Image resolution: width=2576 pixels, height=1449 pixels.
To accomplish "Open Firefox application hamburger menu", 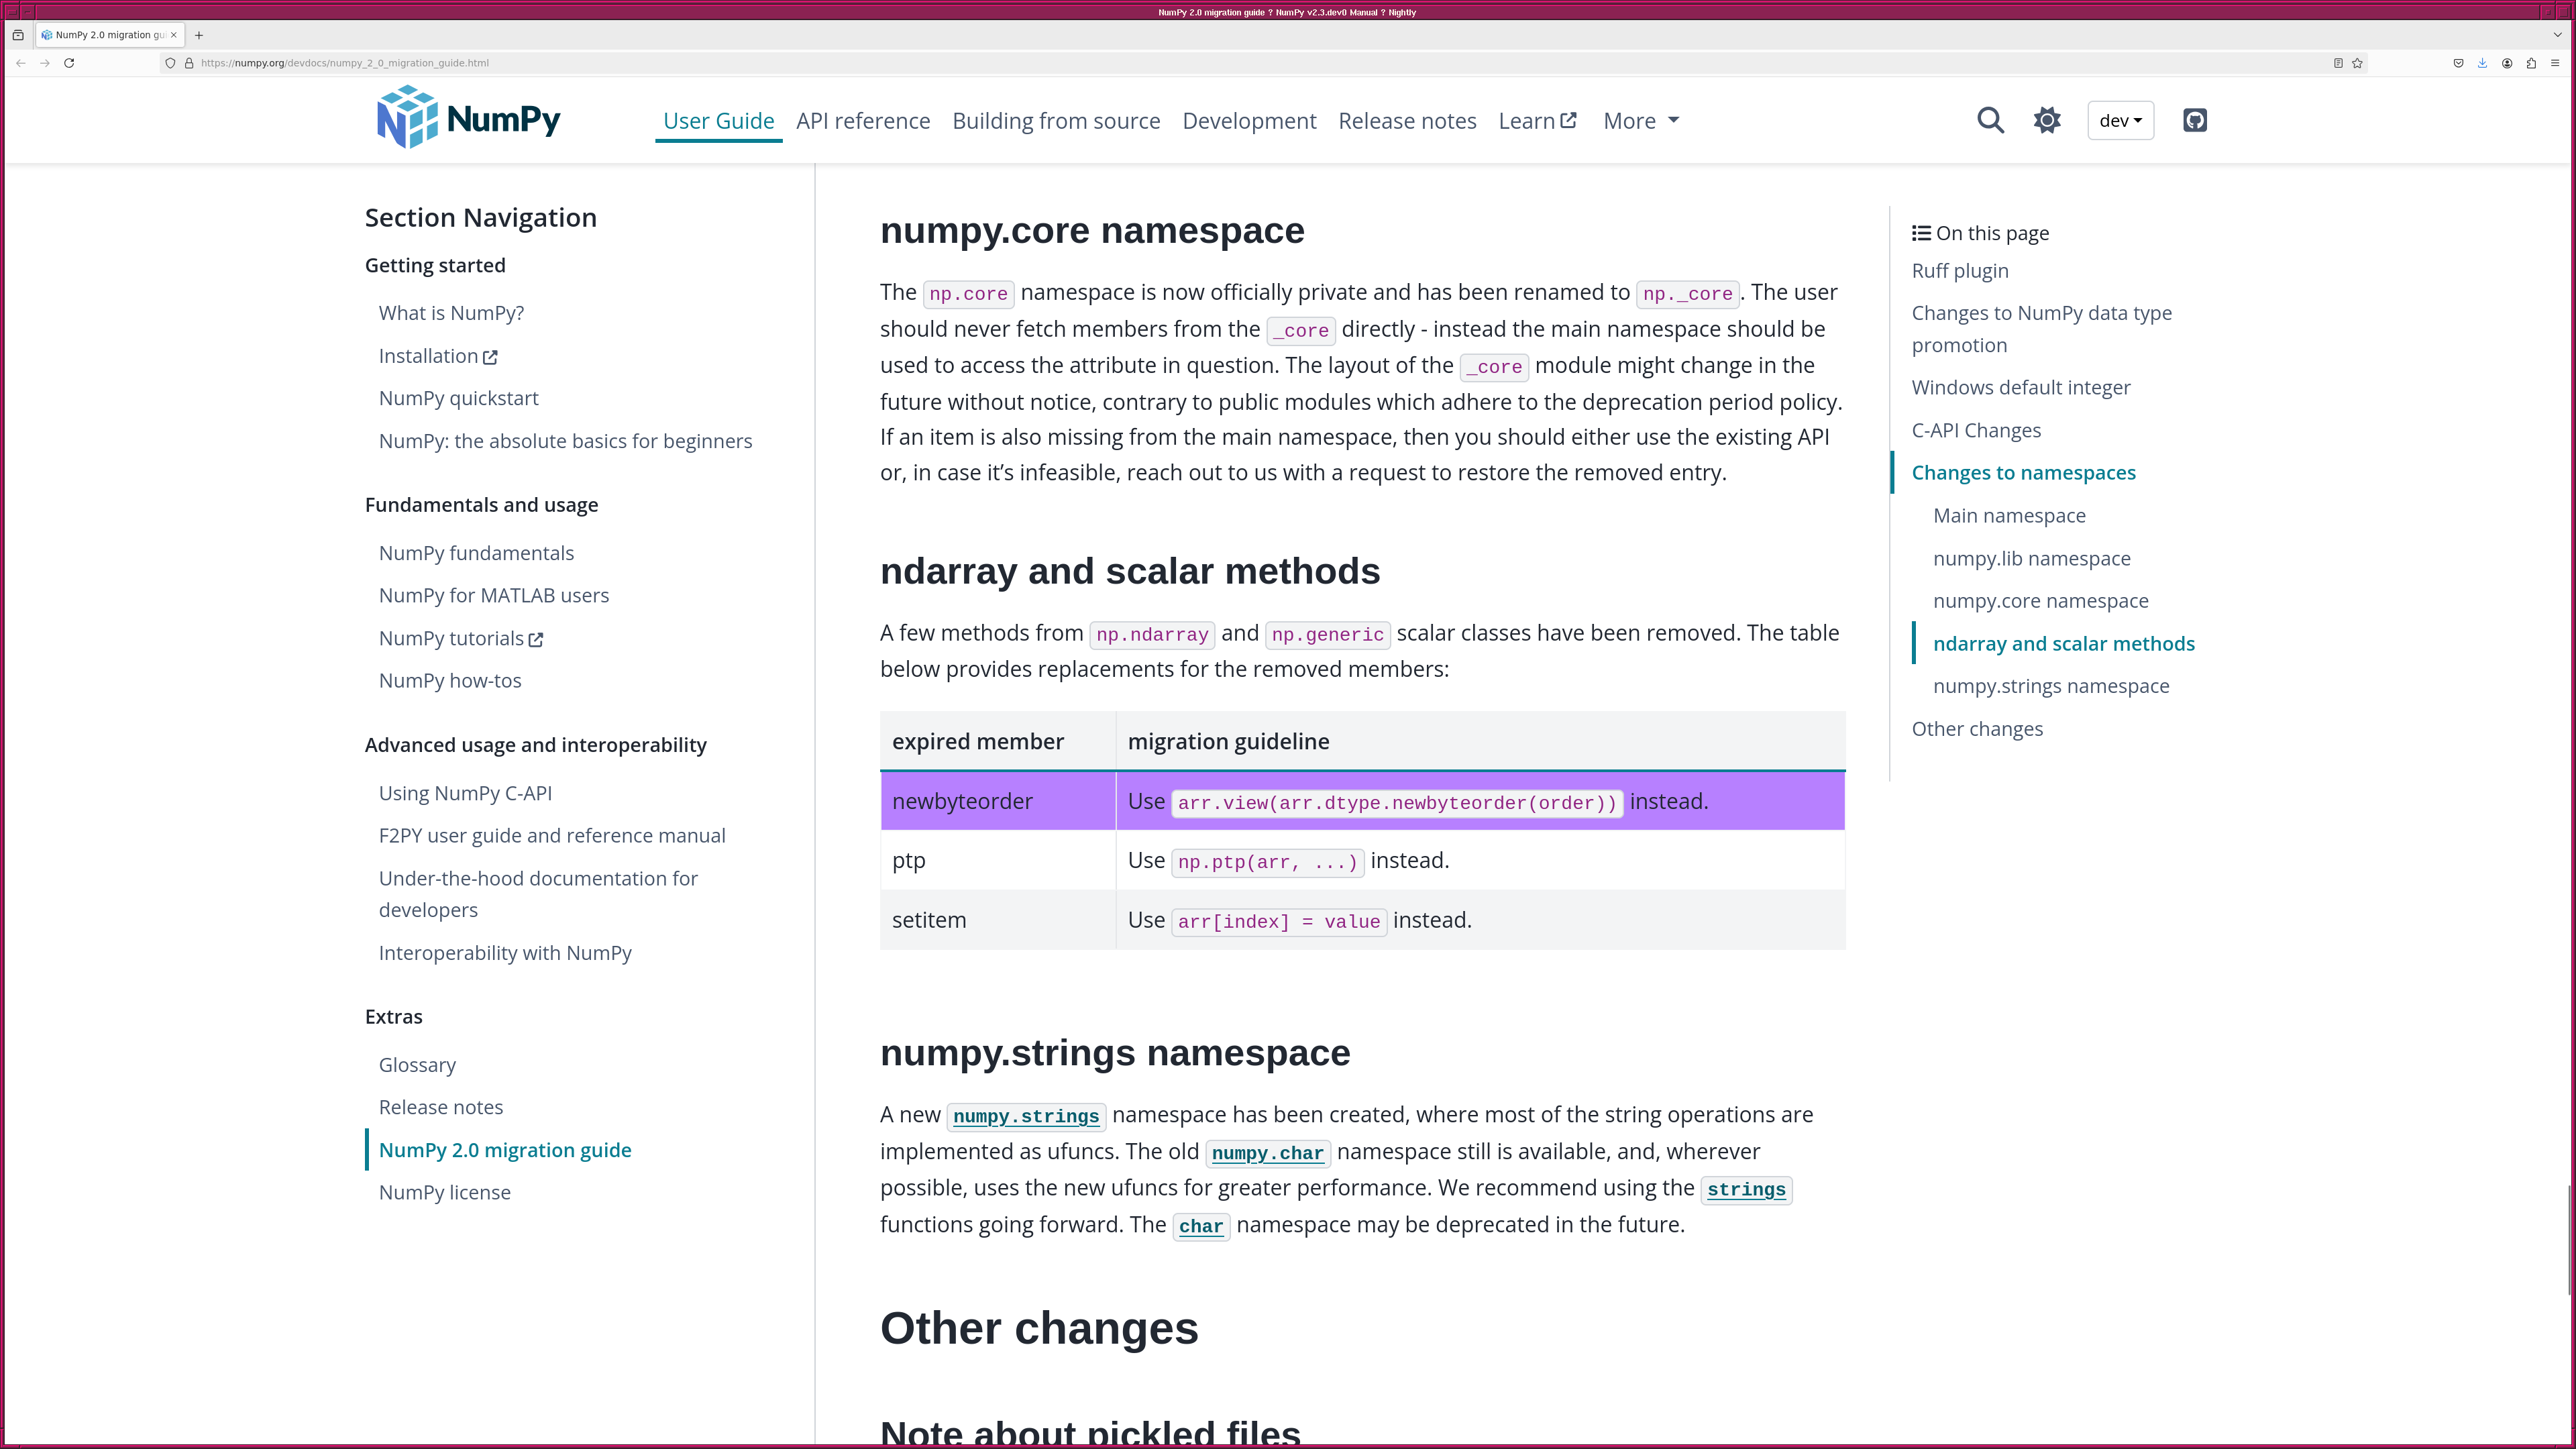I will 2555,63.
